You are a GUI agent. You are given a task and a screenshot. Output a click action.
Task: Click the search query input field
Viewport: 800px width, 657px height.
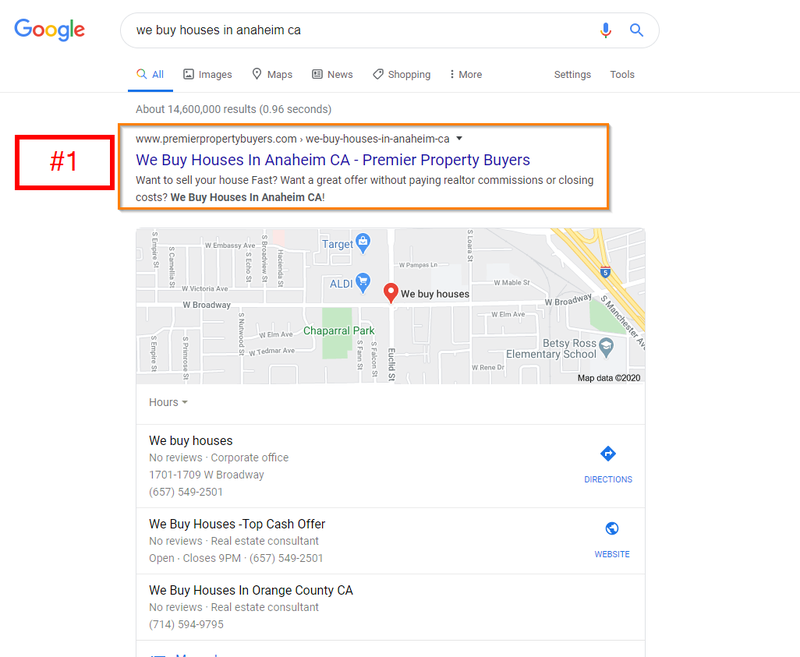tap(357, 30)
